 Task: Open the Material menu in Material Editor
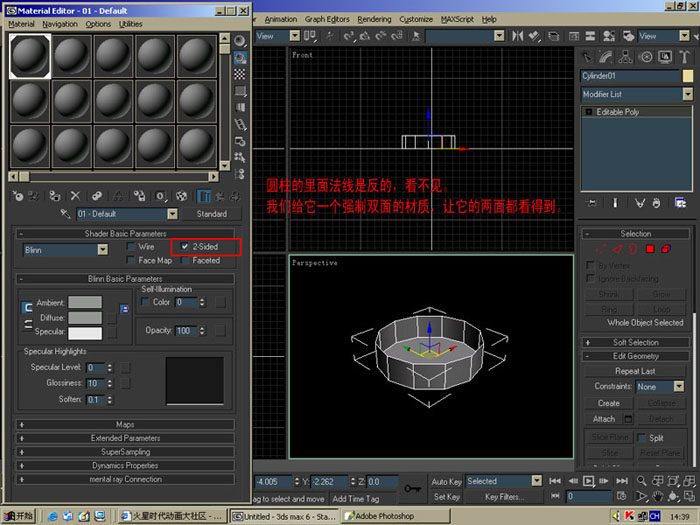[x=21, y=24]
